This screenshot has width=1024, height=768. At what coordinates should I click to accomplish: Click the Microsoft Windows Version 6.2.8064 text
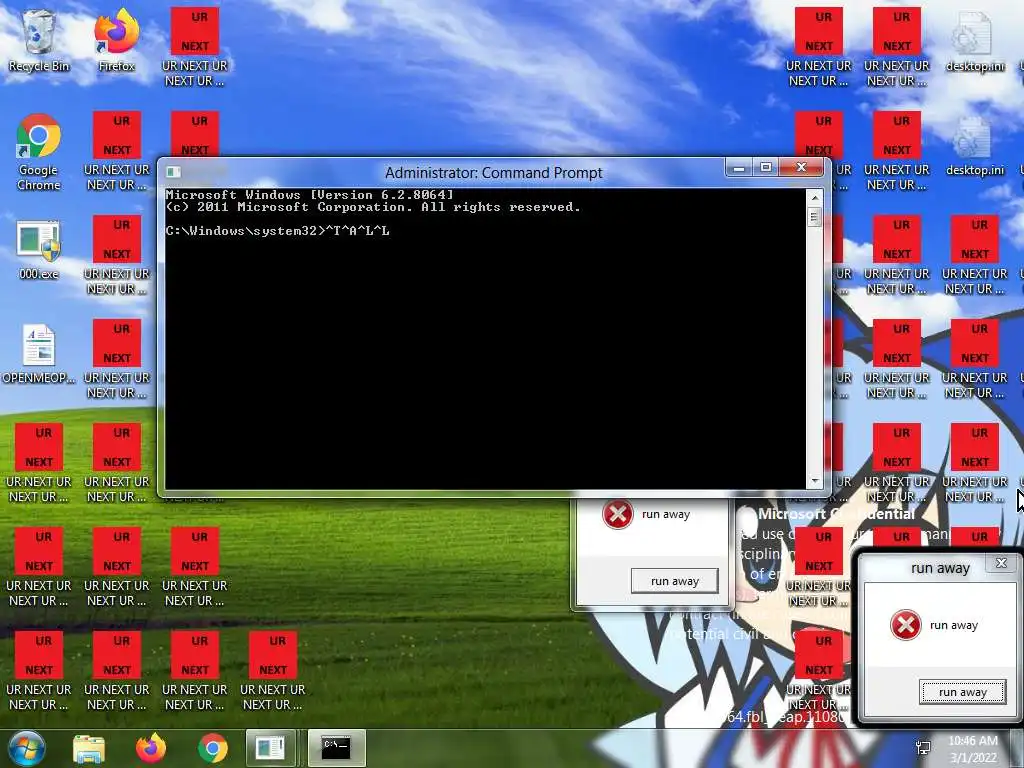pyautogui.click(x=310, y=195)
